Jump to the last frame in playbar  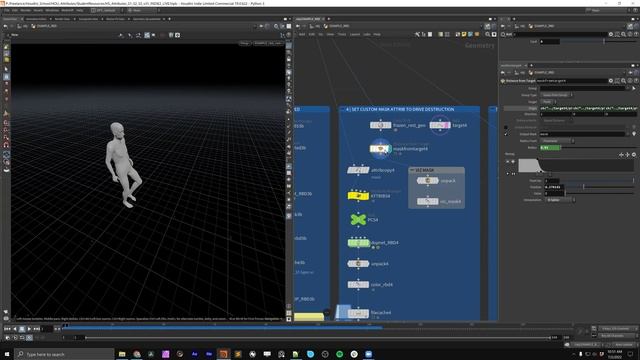tap(36, 329)
